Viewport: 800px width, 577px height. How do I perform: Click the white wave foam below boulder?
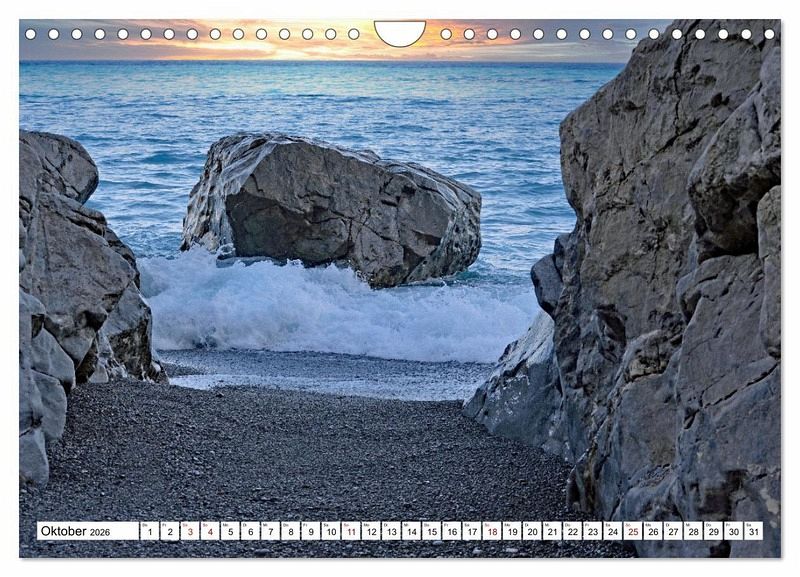(x=330, y=310)
